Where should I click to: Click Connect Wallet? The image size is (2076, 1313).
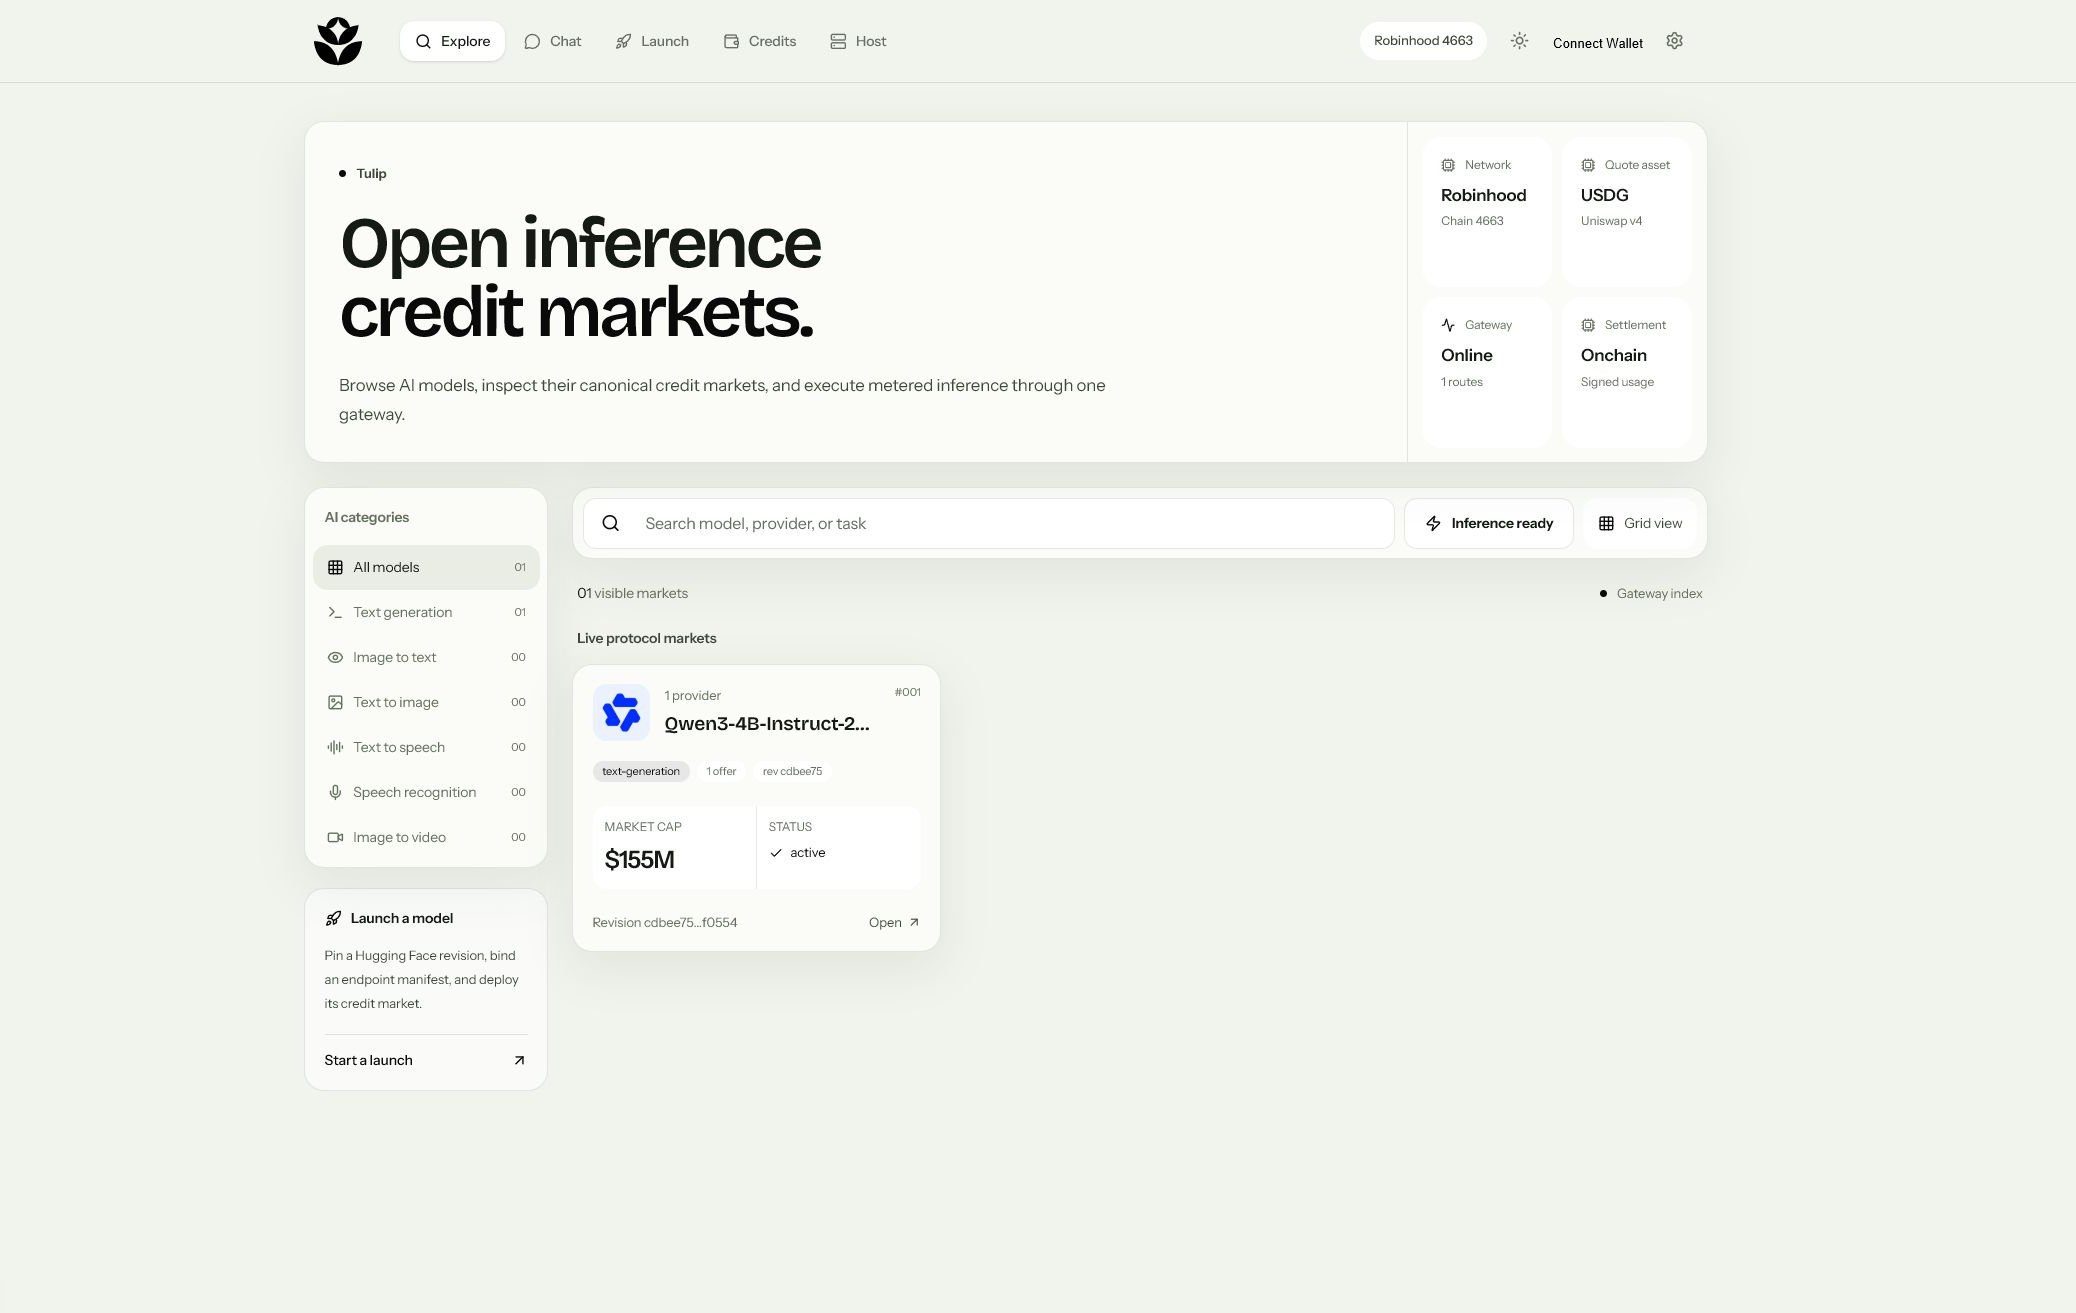click(1597, 43)
